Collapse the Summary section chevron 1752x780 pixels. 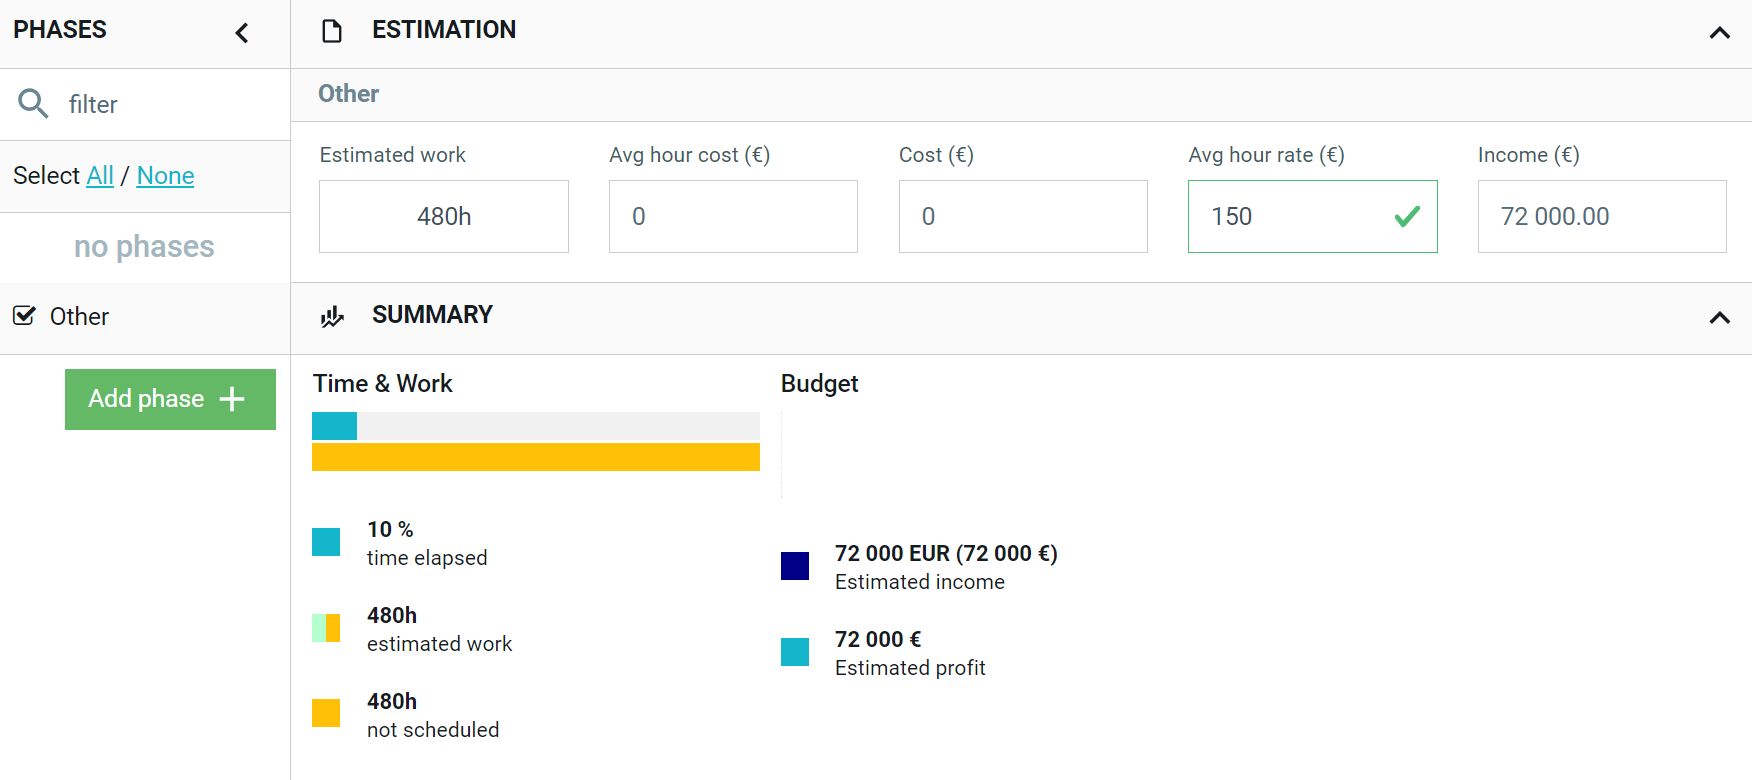click(1719, 318)
